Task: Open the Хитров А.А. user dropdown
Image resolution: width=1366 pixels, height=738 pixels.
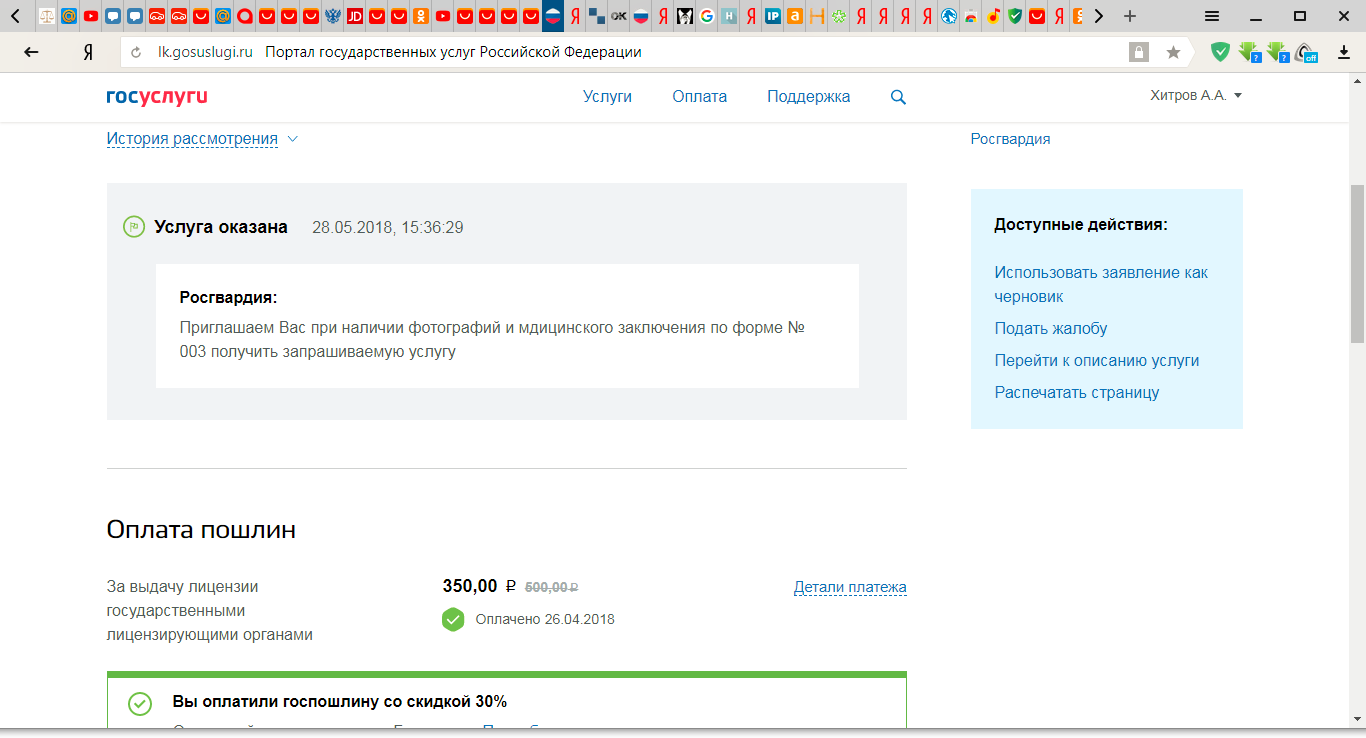Action: [x=1196, y=96]
